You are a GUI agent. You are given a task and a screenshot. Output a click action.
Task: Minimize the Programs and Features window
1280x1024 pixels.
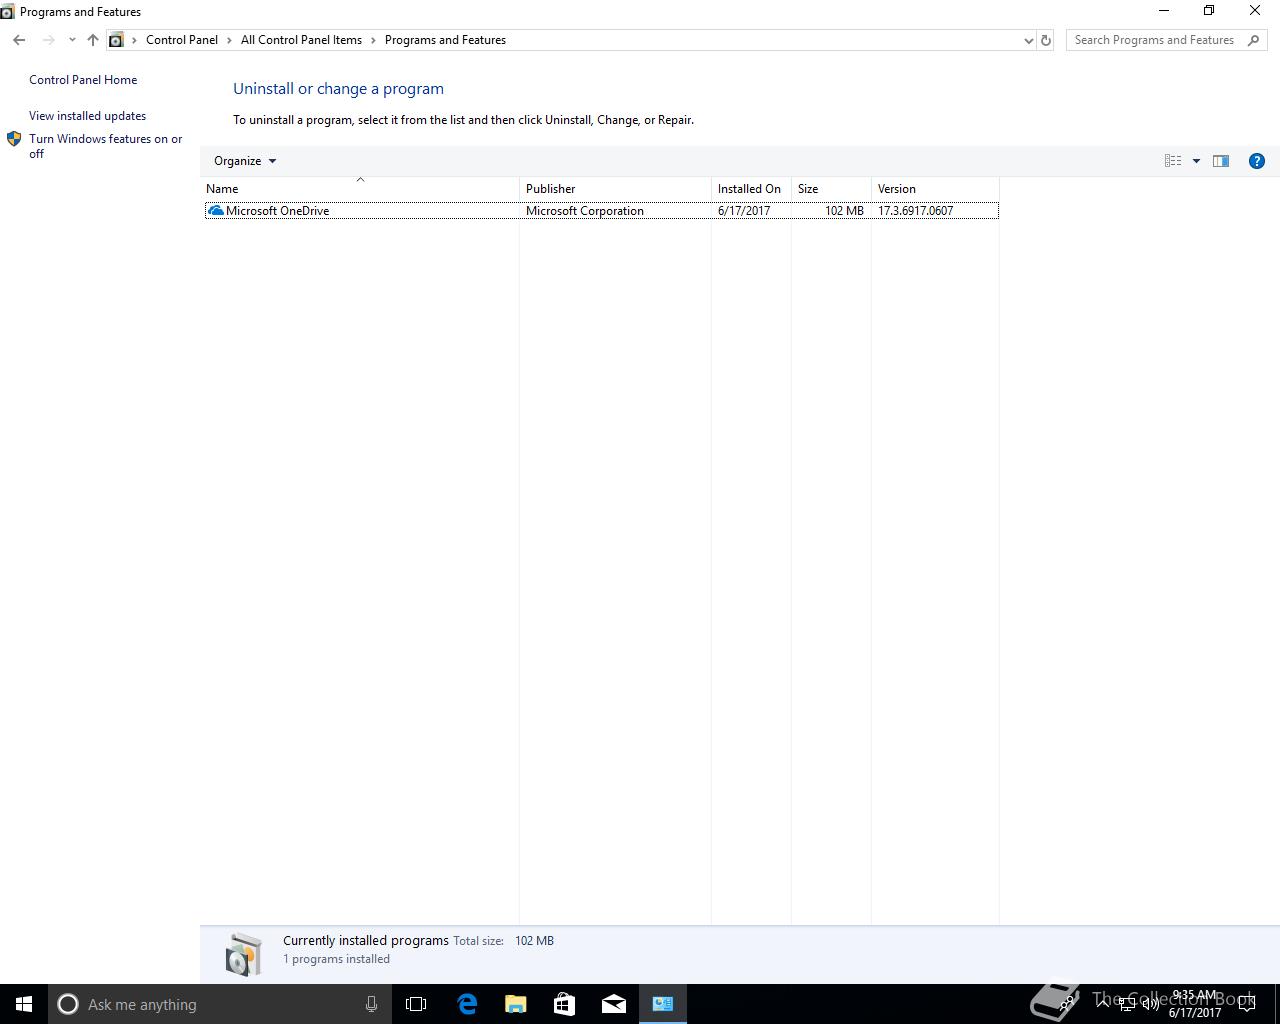[1163, 11]
